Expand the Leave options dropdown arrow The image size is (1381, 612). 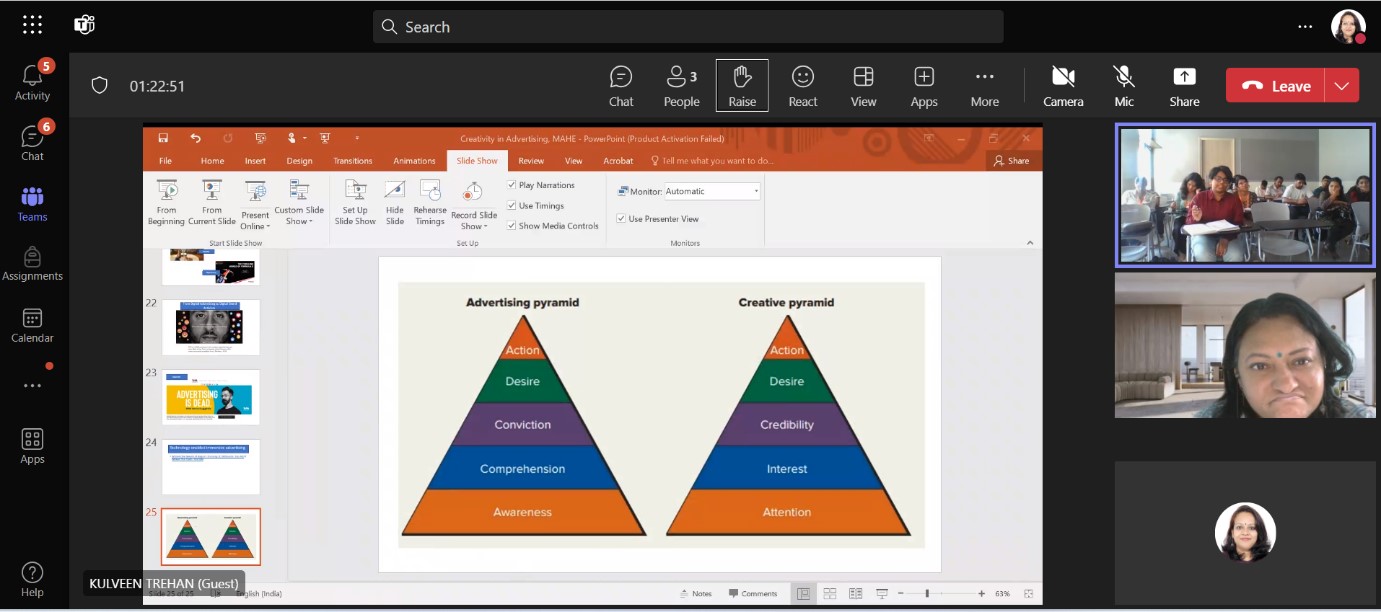(1342, 86)
